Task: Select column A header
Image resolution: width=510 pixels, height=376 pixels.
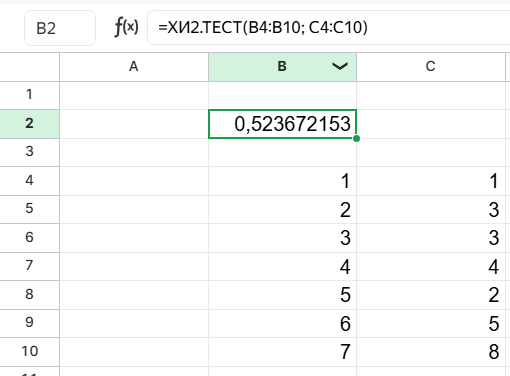Action: click(134, 67)
